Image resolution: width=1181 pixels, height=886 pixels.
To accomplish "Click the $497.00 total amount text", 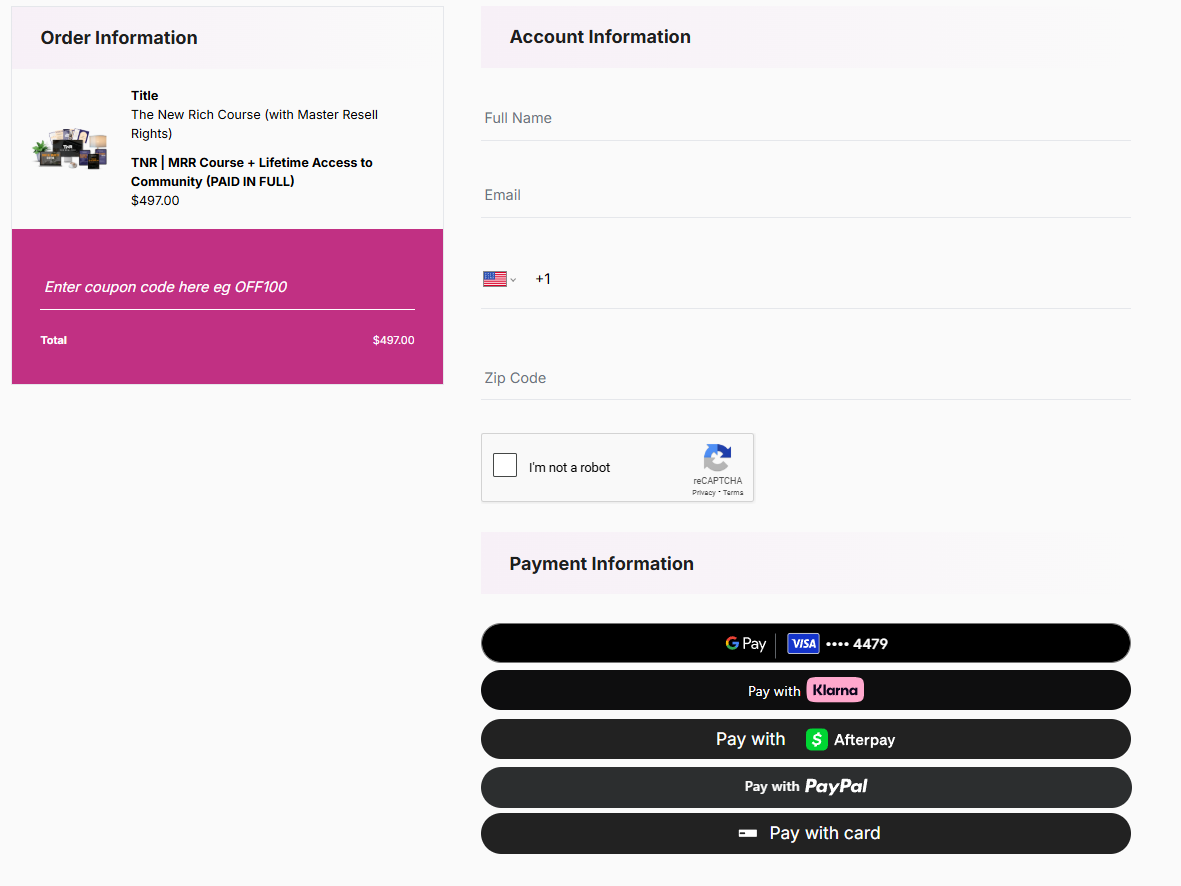I will point(393,341).
